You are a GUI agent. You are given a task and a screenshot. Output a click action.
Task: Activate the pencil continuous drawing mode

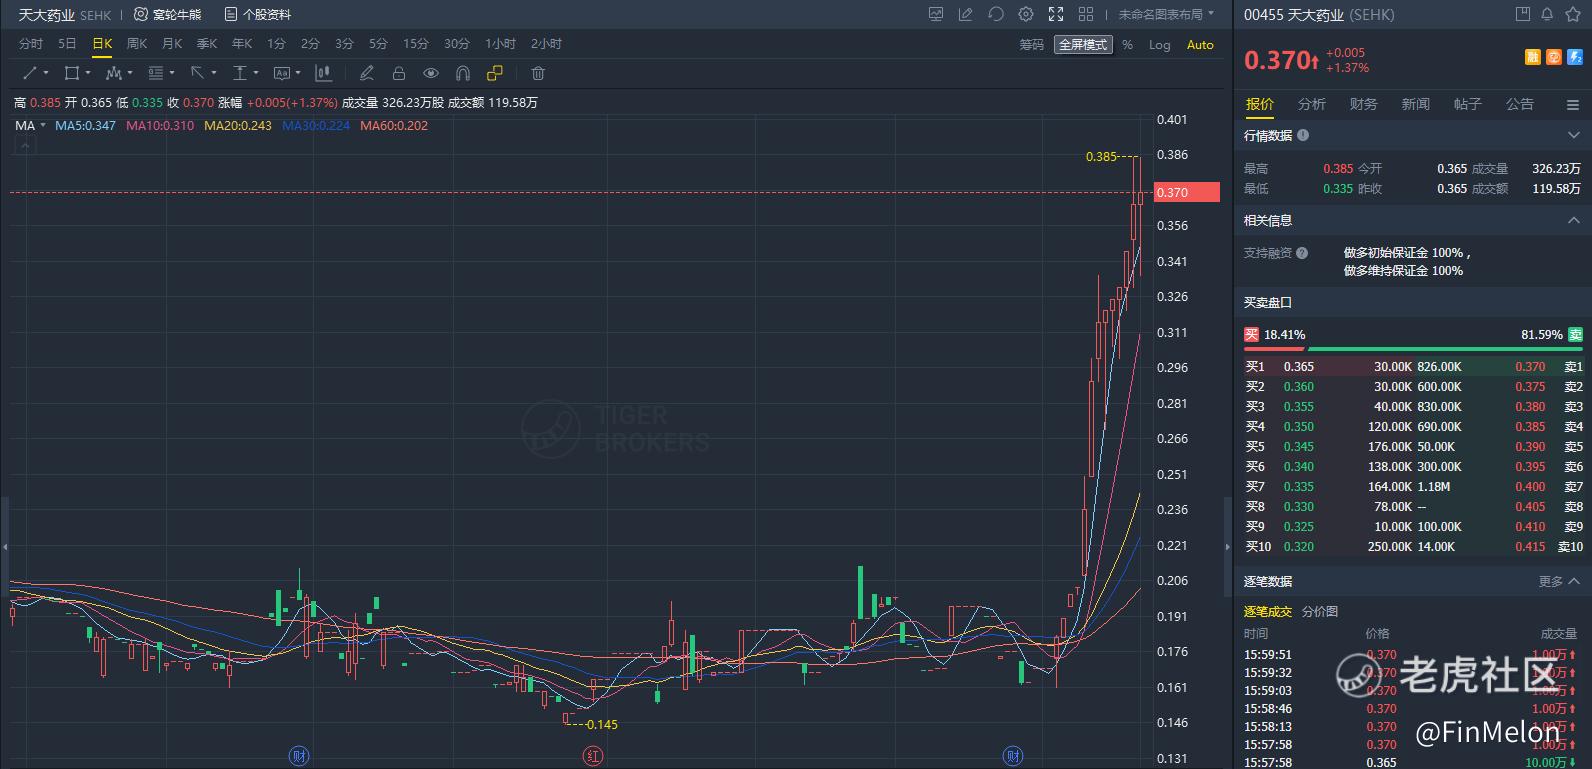pyautogui.click(x=367, y=73)
